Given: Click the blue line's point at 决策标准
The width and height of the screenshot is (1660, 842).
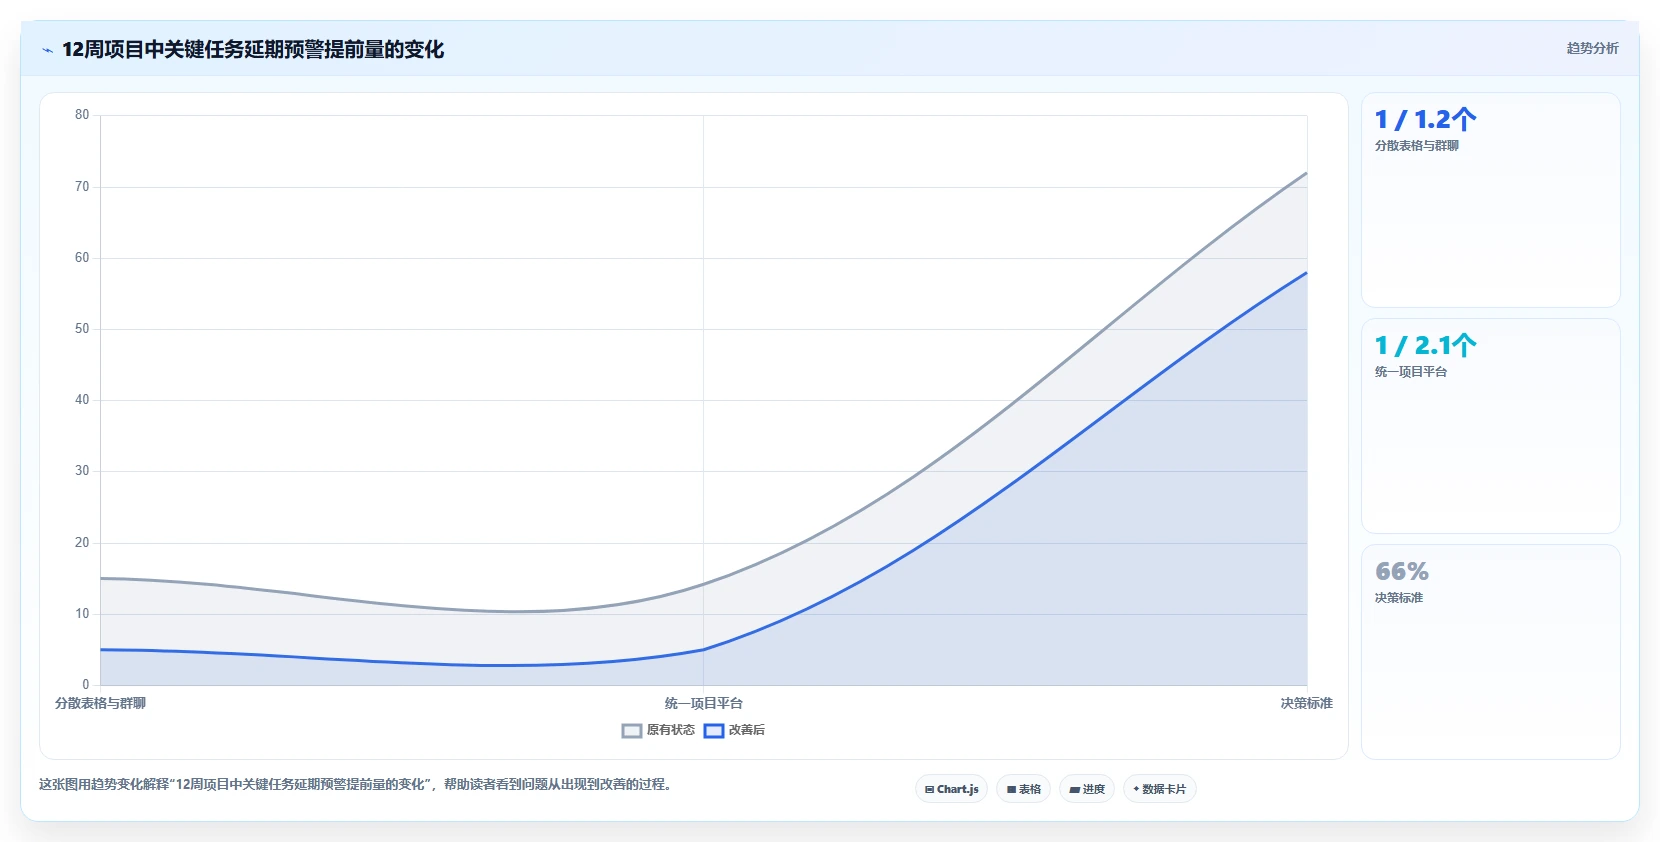Looking at the screenshot, I should tap(1306, 273).
